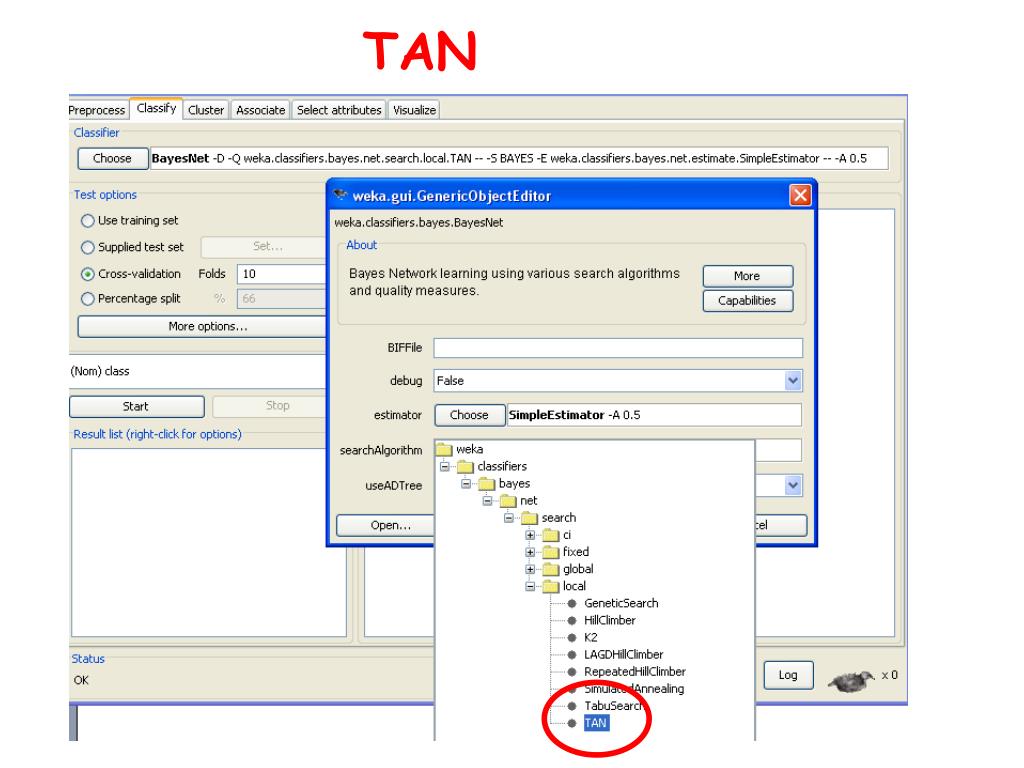The image size is (1024, 768).
Task: Click the bullet icon beside GeneticSearch
Action: (x=572, y=603)
